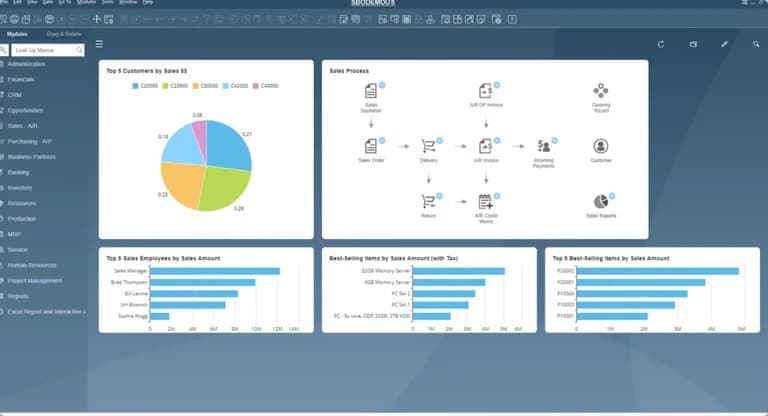The width and height of the screenshot is (768, 416).
Task: Click the dashboard search magnifier icon
Action: tap(756, 44)
